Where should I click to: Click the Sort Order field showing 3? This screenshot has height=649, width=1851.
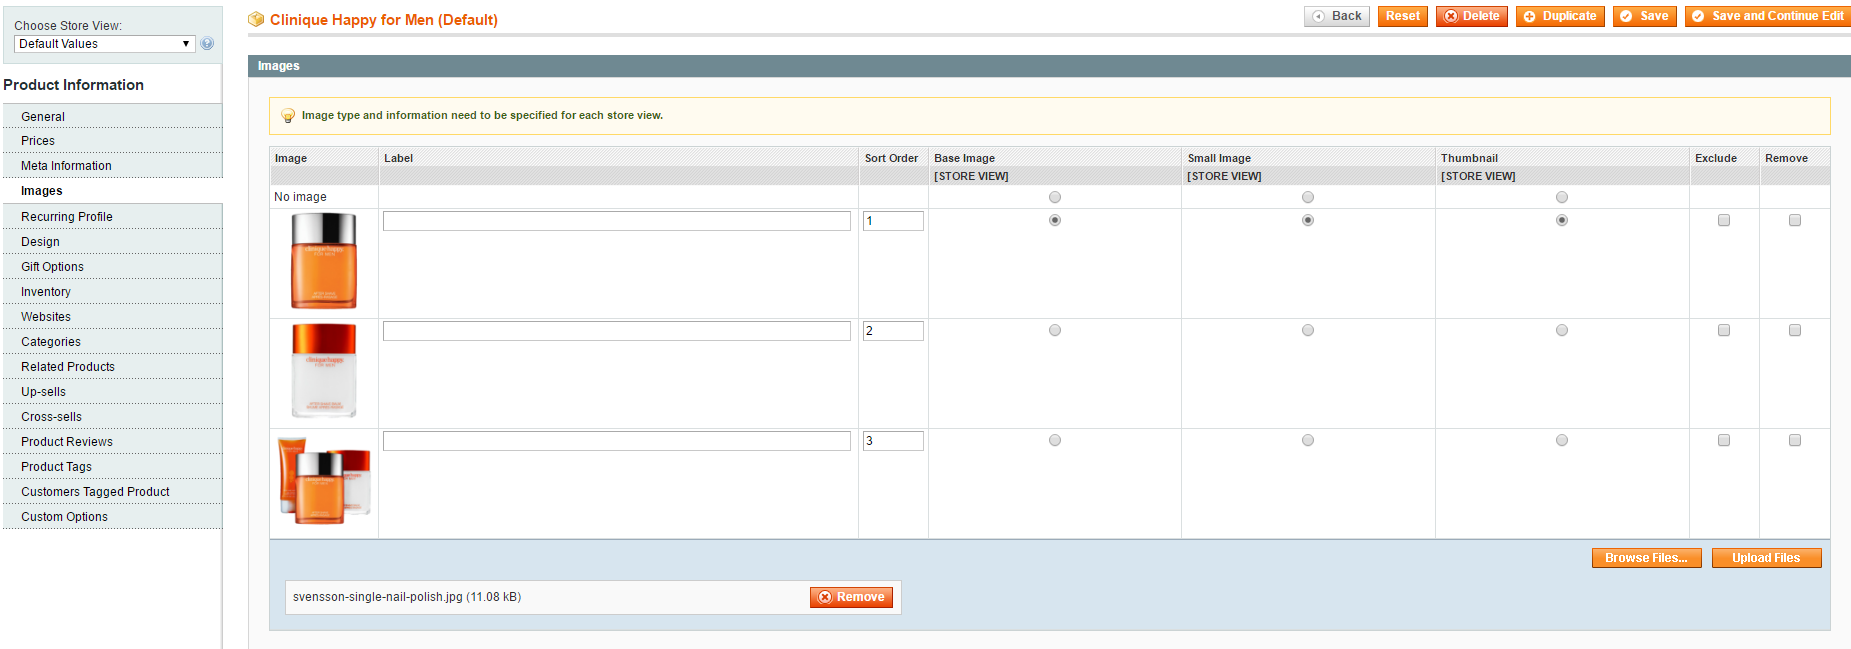point(893,441)
